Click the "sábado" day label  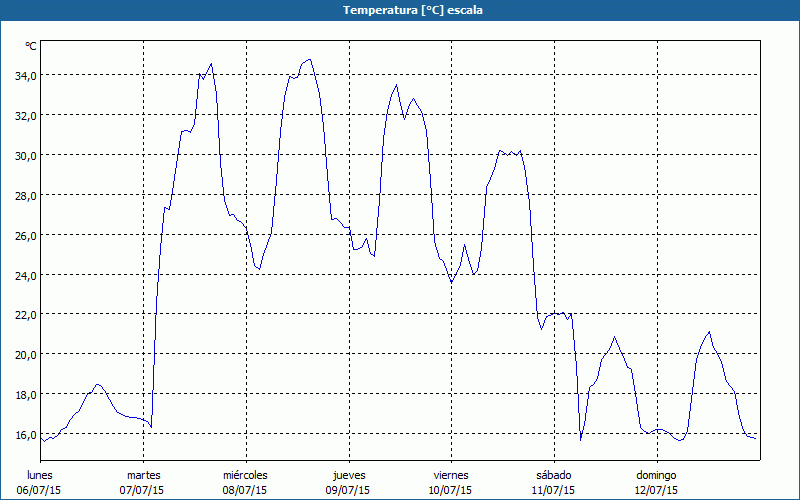click(x=552, y=475)
